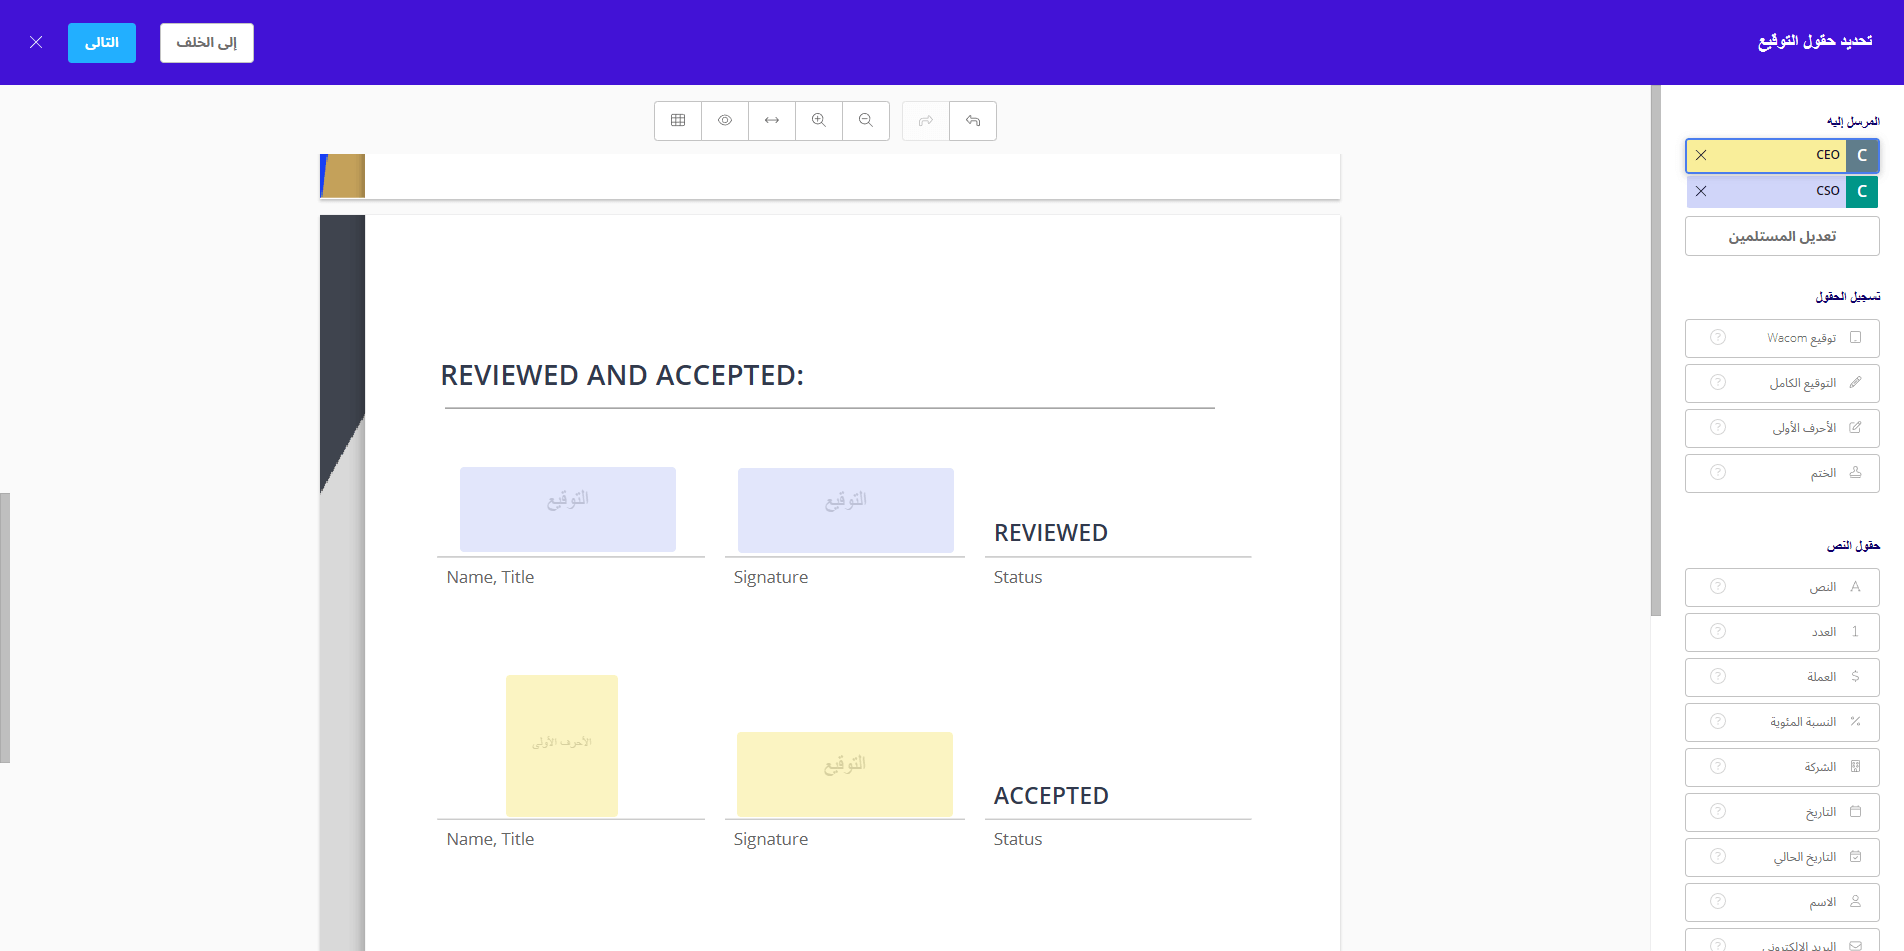This screenshot has width=1904, height=951.
Task: Toggle the eye preview icon
Action: coord(725,121)
